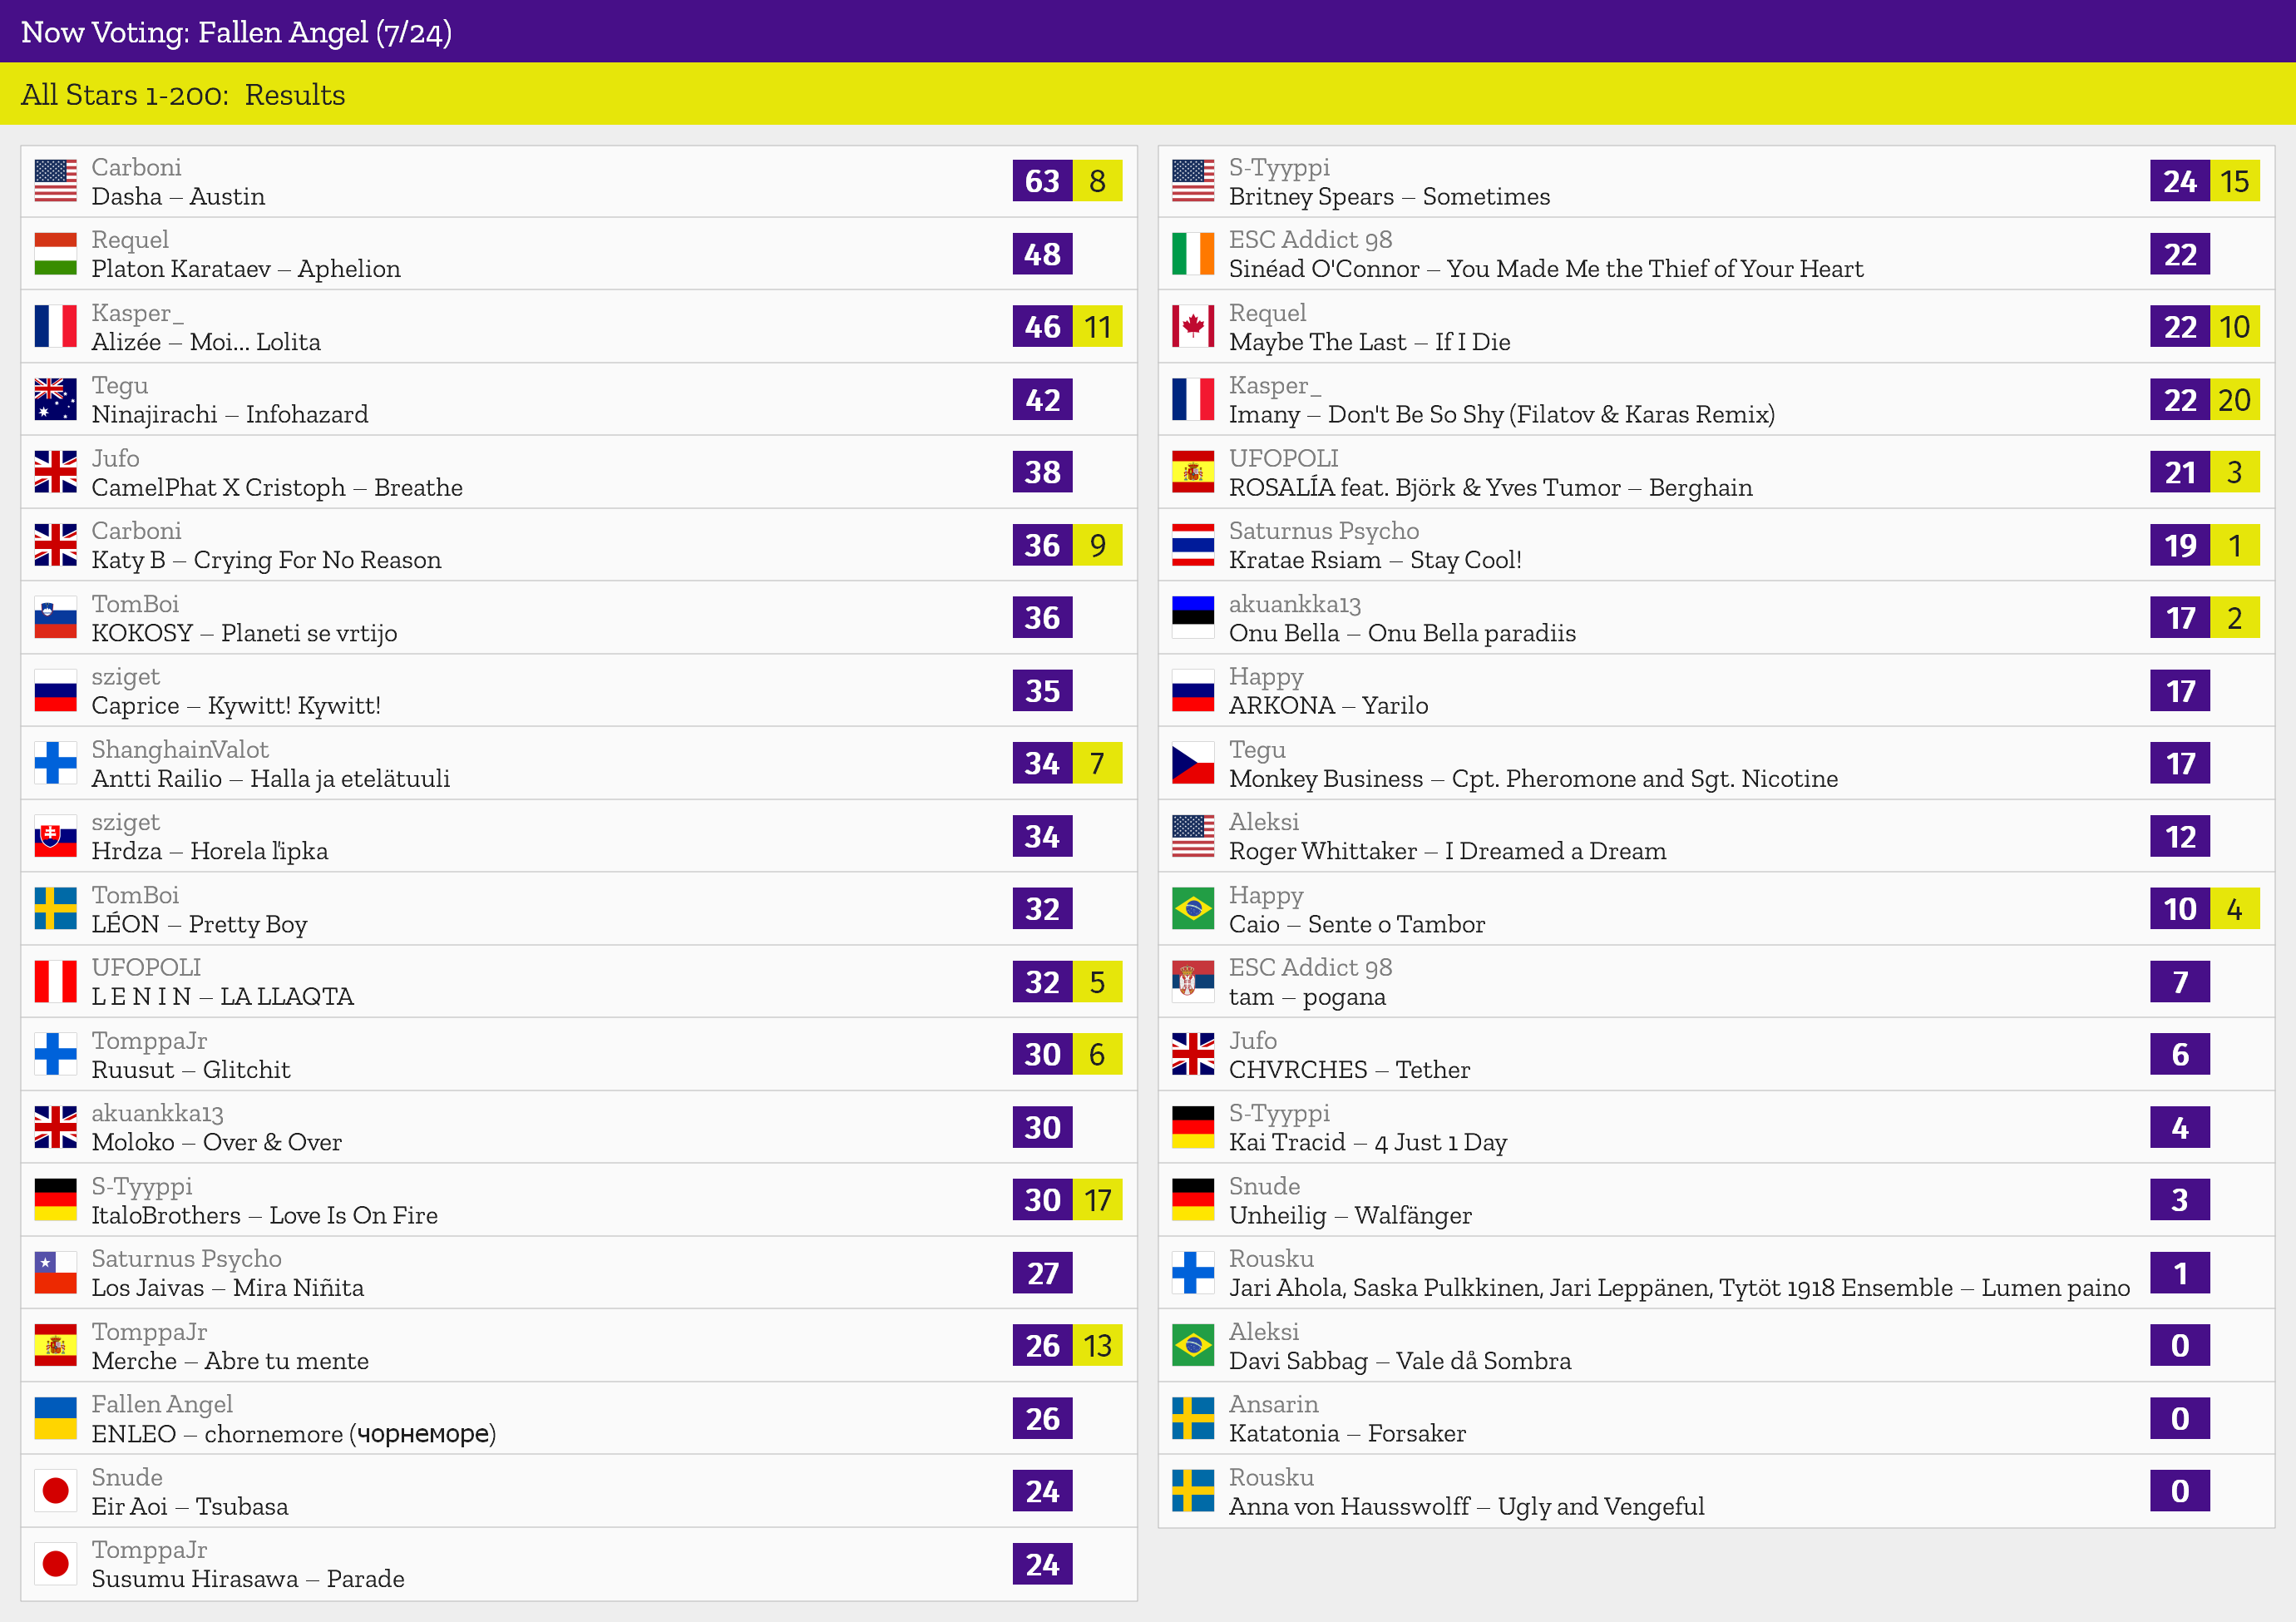
Task: Select the yellow 20 badge in Imany's row
Action: click(x=2235, y=399)
